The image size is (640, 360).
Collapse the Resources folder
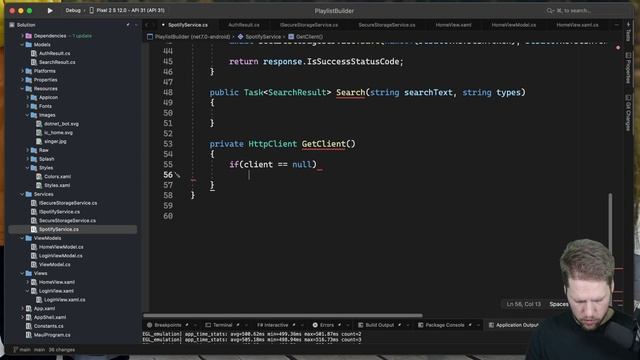[22, 89]
